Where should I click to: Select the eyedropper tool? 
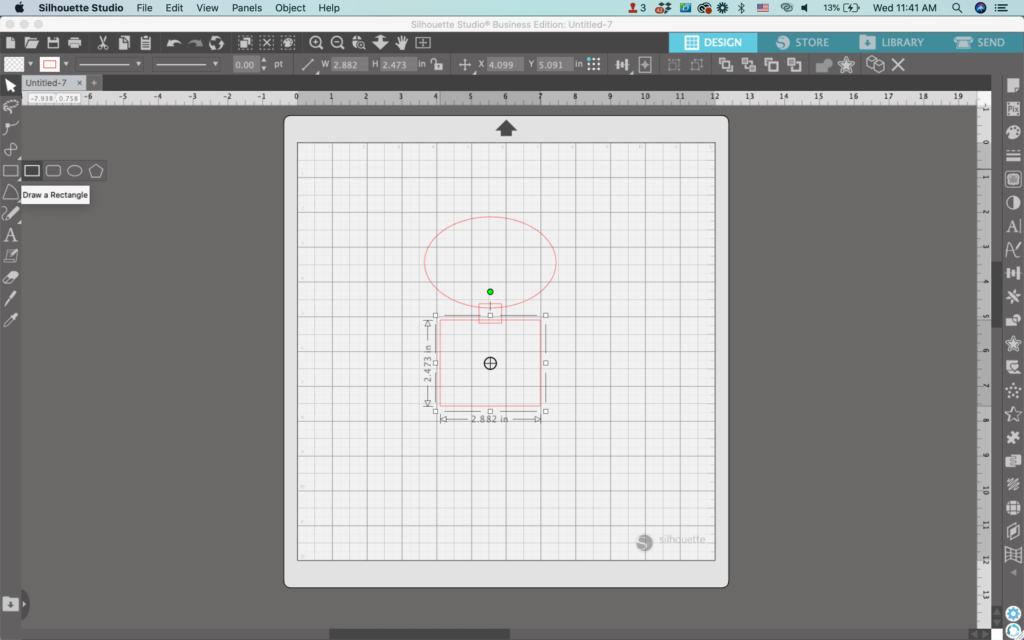pyautogui.click(x=10, y=320)
